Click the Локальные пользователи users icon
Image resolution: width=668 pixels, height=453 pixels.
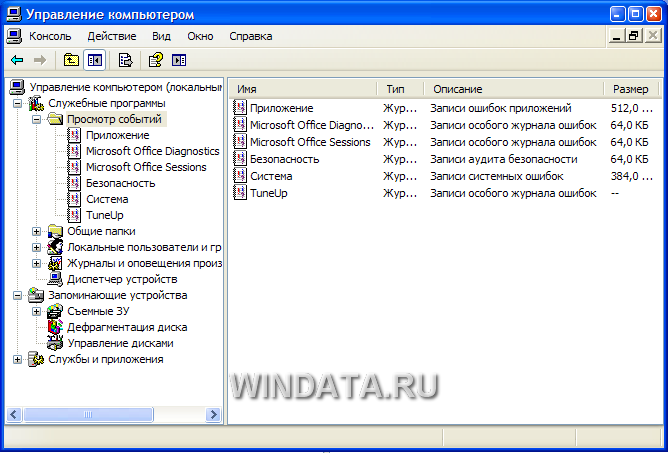(55, 247)
